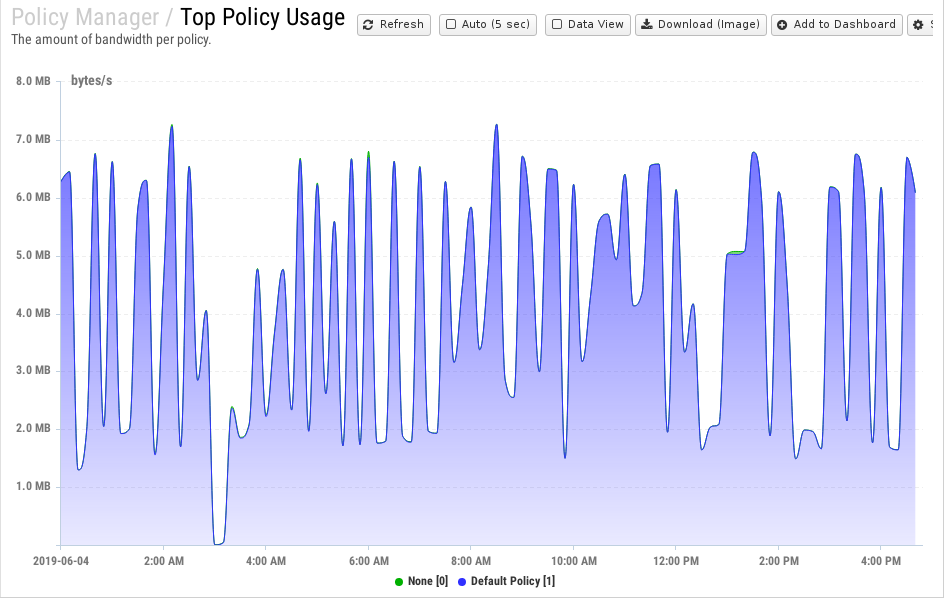Toggle the Data View checkbox
944x598 pixels.
point(557,25)
